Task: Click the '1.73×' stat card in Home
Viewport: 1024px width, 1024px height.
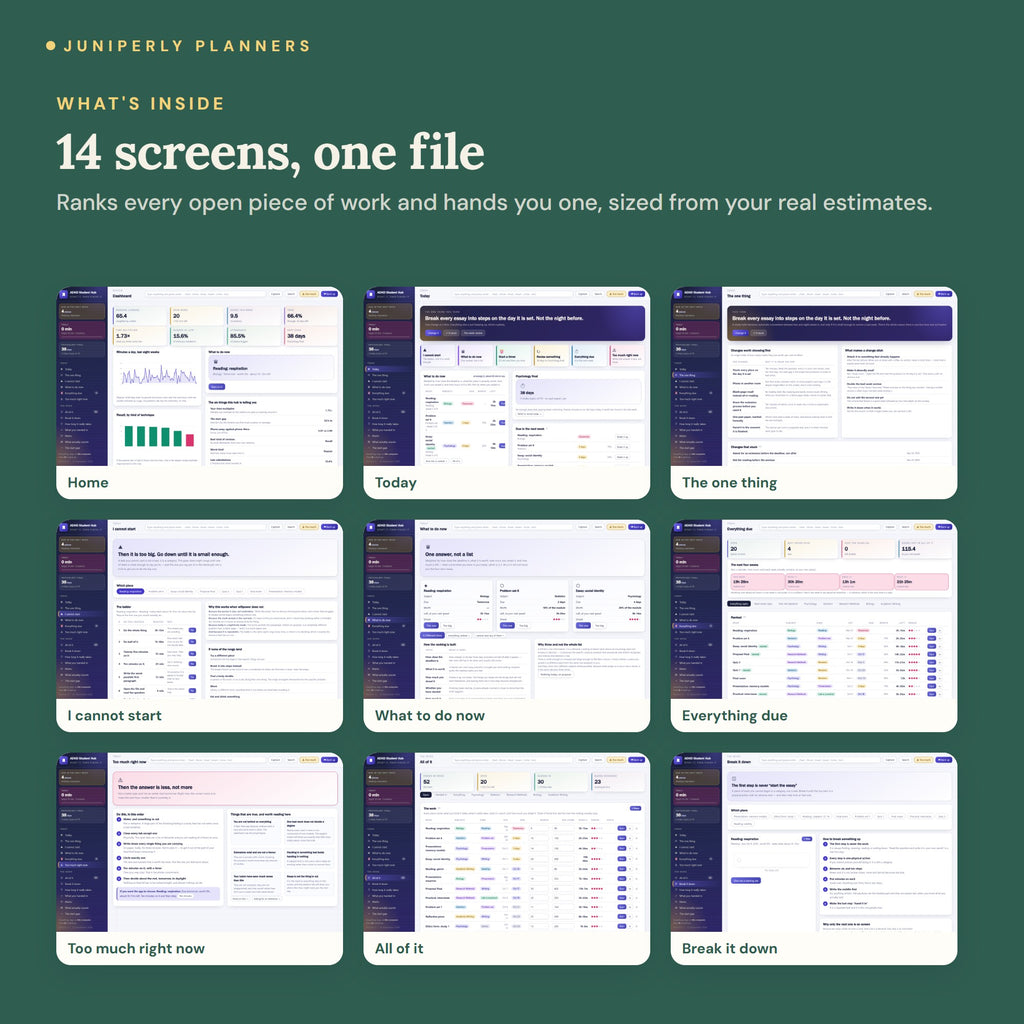Action: tap(140, 336)
